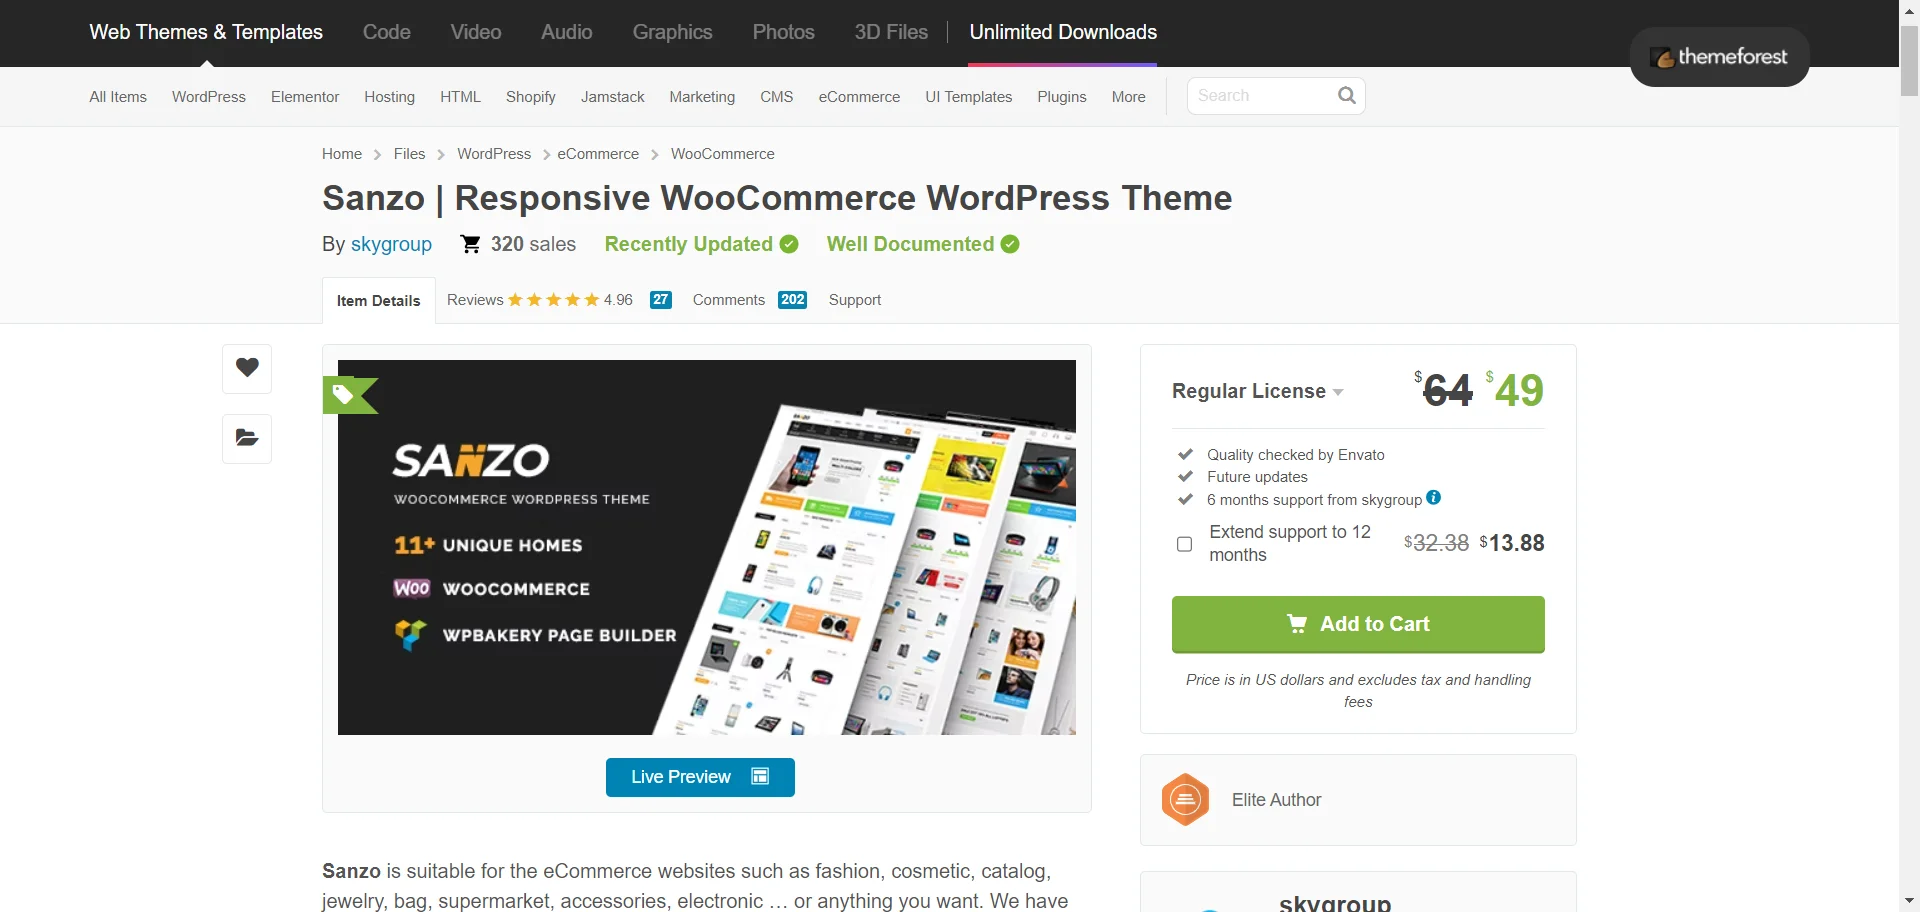Open the Graphics marketplace menu

coord(673,32)
